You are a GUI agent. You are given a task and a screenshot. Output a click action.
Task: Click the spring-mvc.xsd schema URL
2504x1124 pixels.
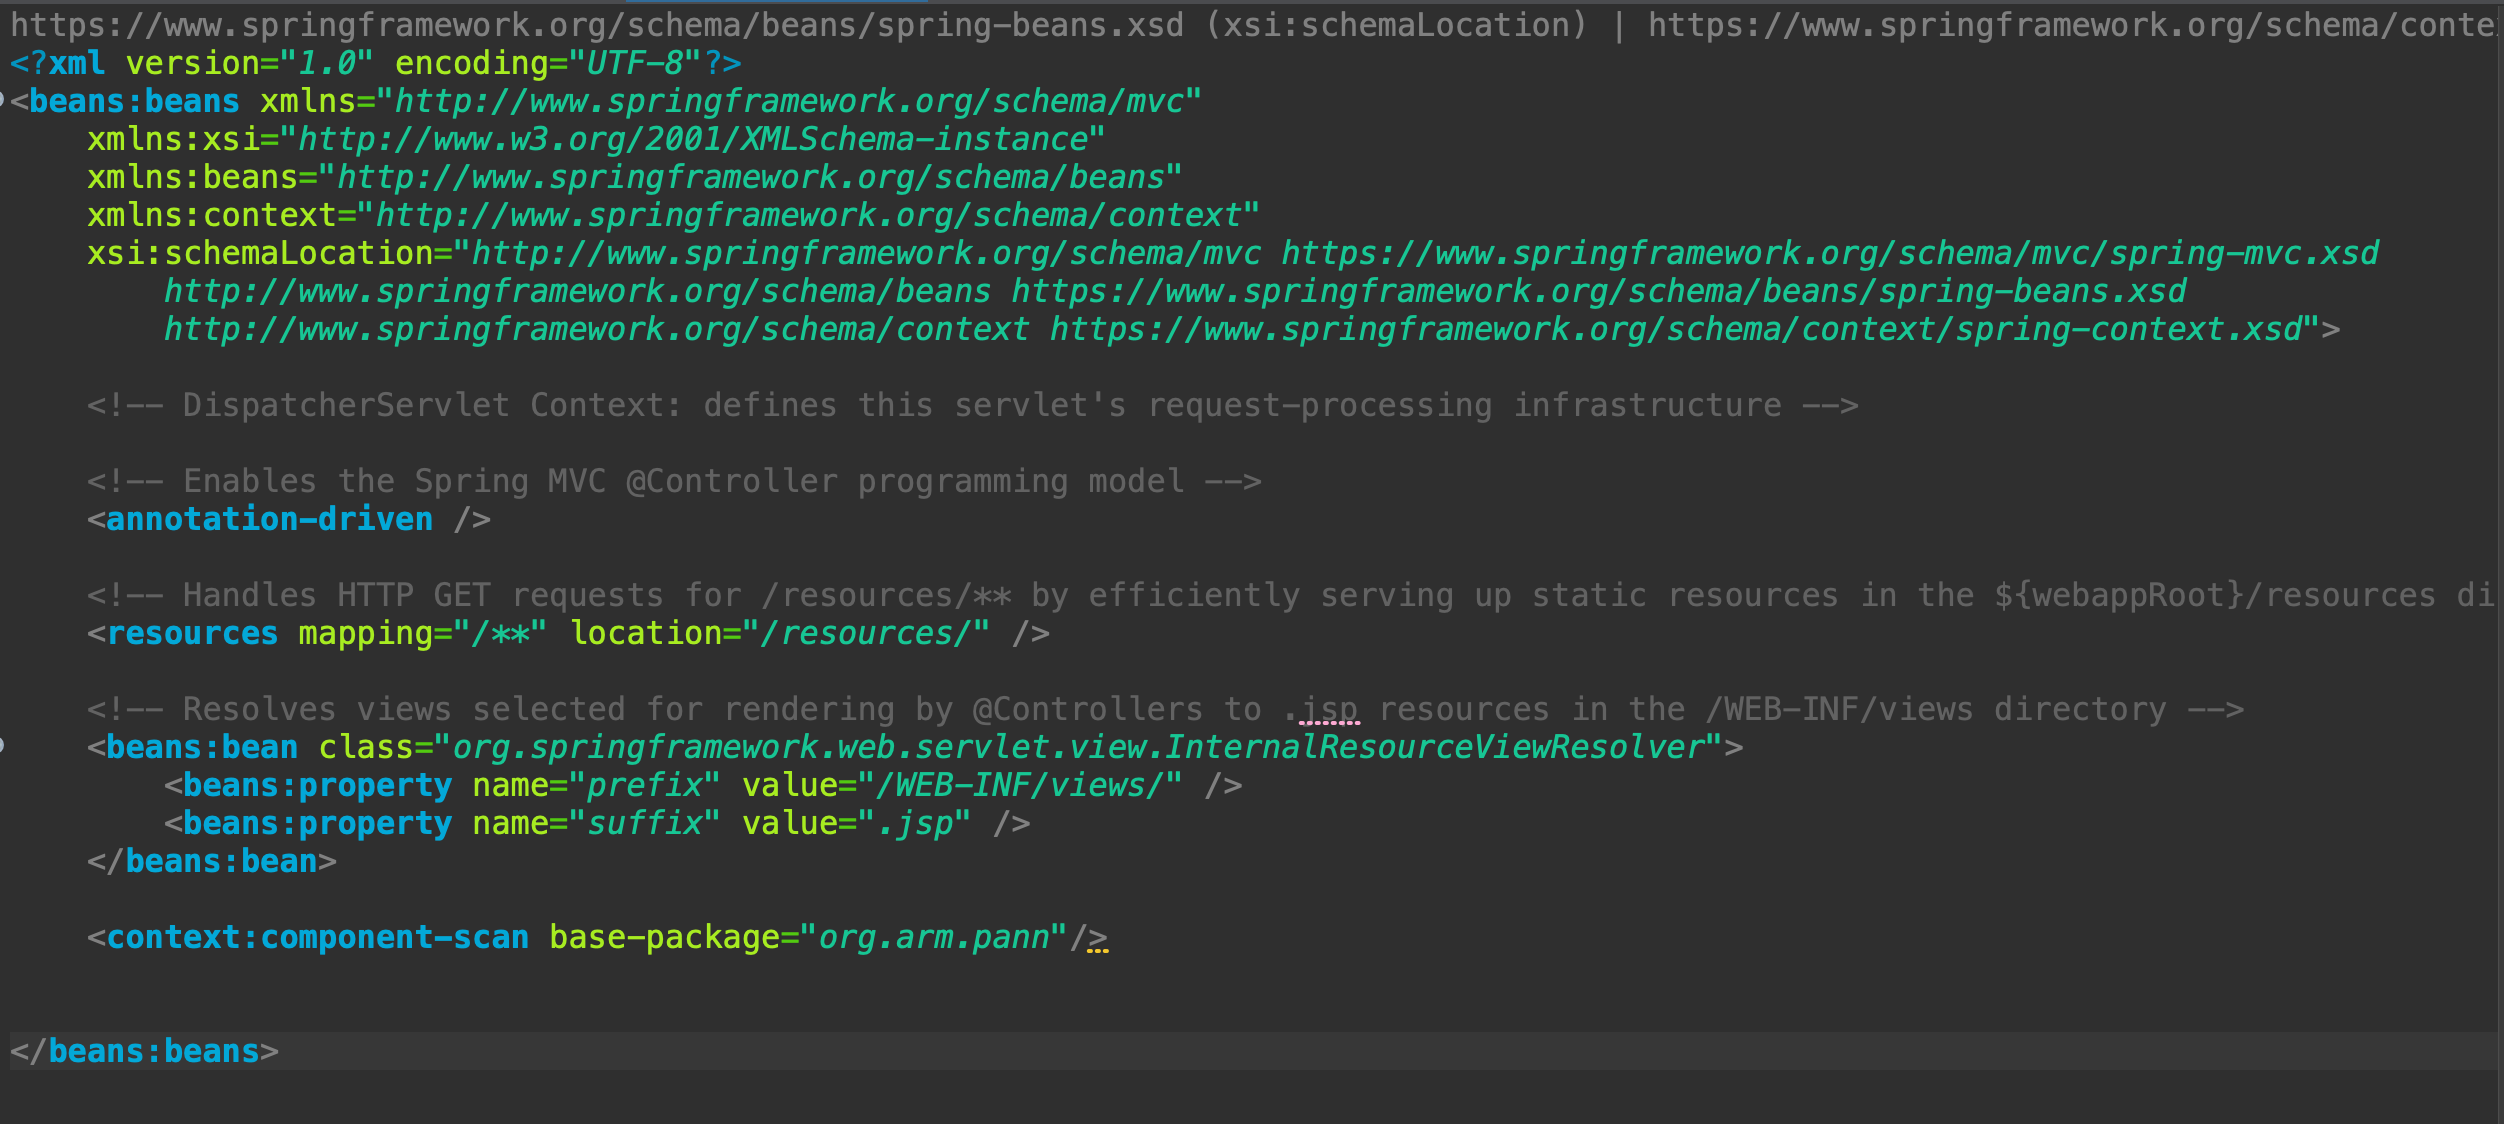1829,254
